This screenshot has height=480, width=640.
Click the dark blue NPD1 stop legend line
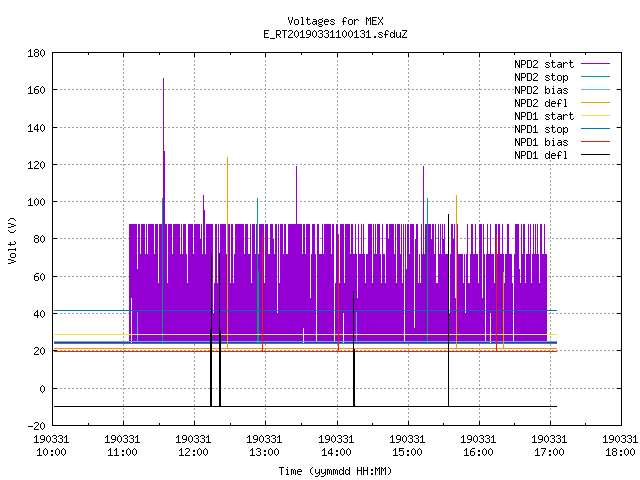(x=595, y=129)
